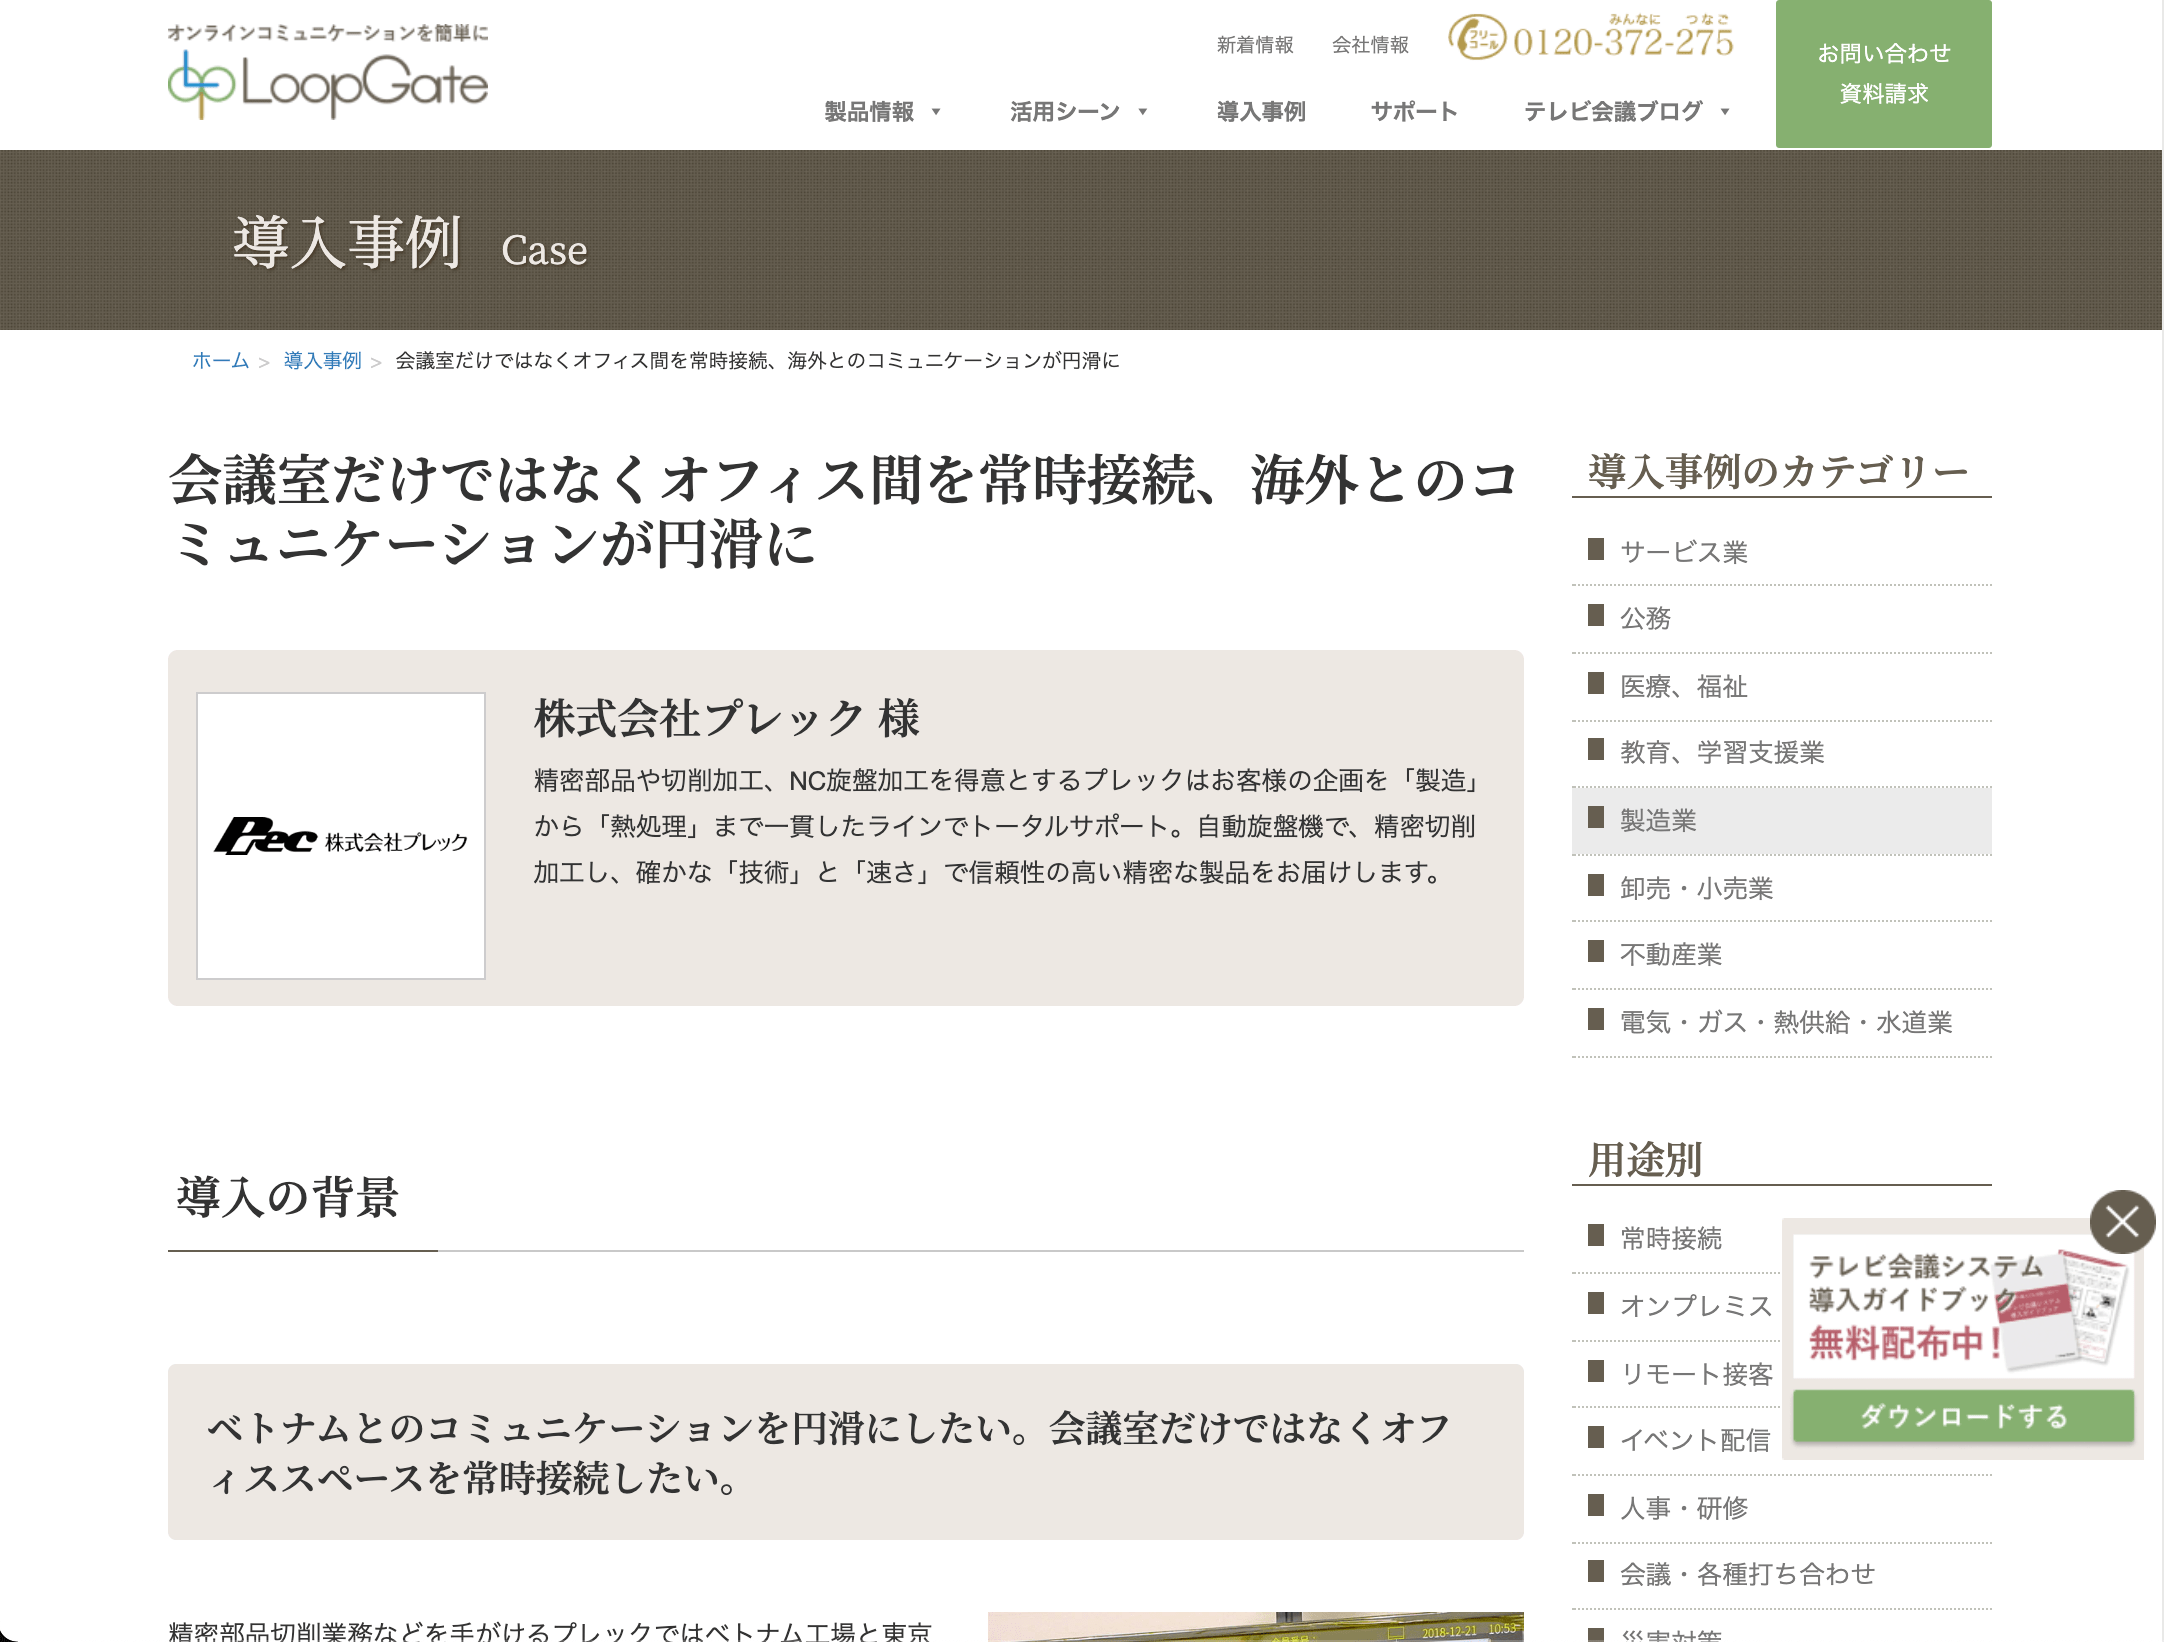This screenshot has height=1642, width=2164.
Task: Open the 新着情報 link
Action: (x=1255, y=45)
